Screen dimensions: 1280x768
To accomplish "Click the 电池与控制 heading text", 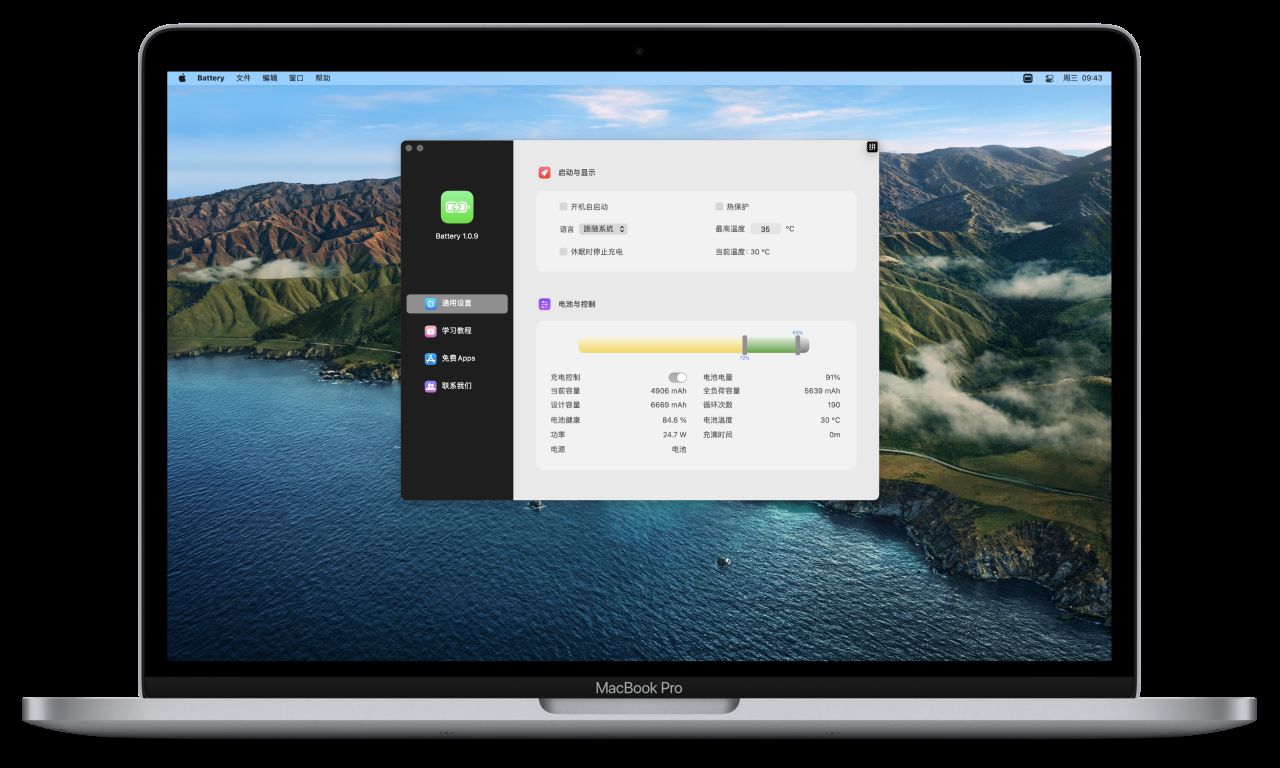I will pos(577,304).
